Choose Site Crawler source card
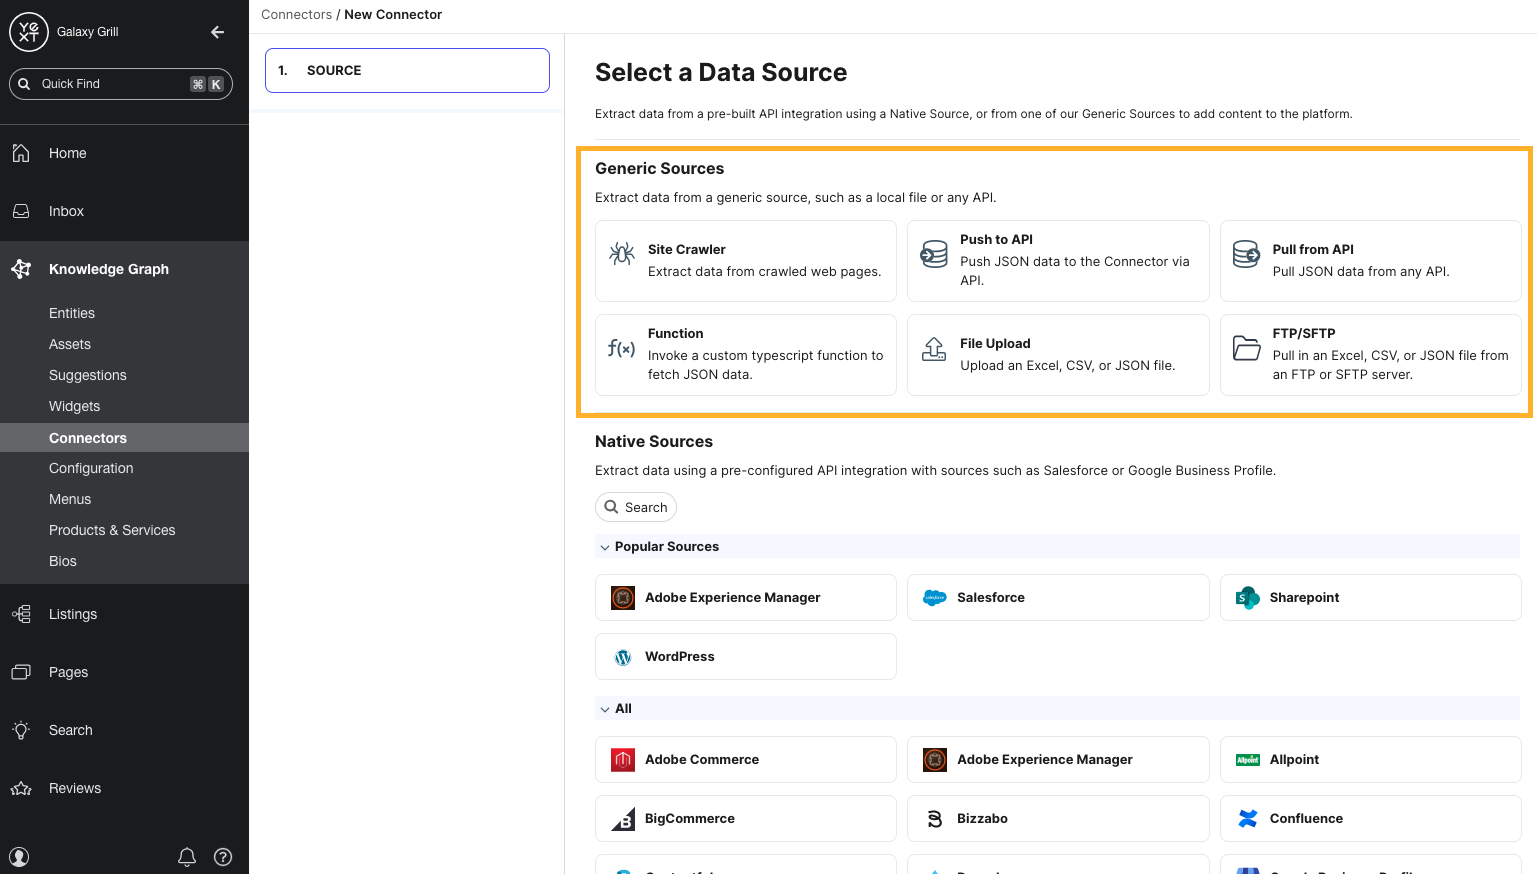The width and height of the screenshot is (1537, 874). point(746,261)
